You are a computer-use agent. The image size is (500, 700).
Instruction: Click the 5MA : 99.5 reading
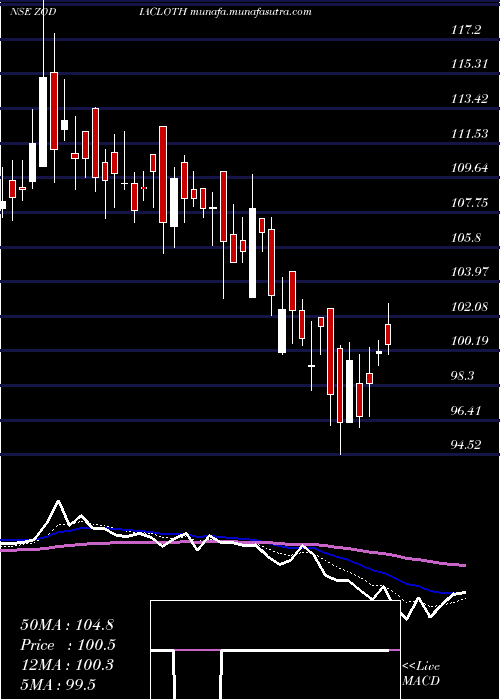58,685
